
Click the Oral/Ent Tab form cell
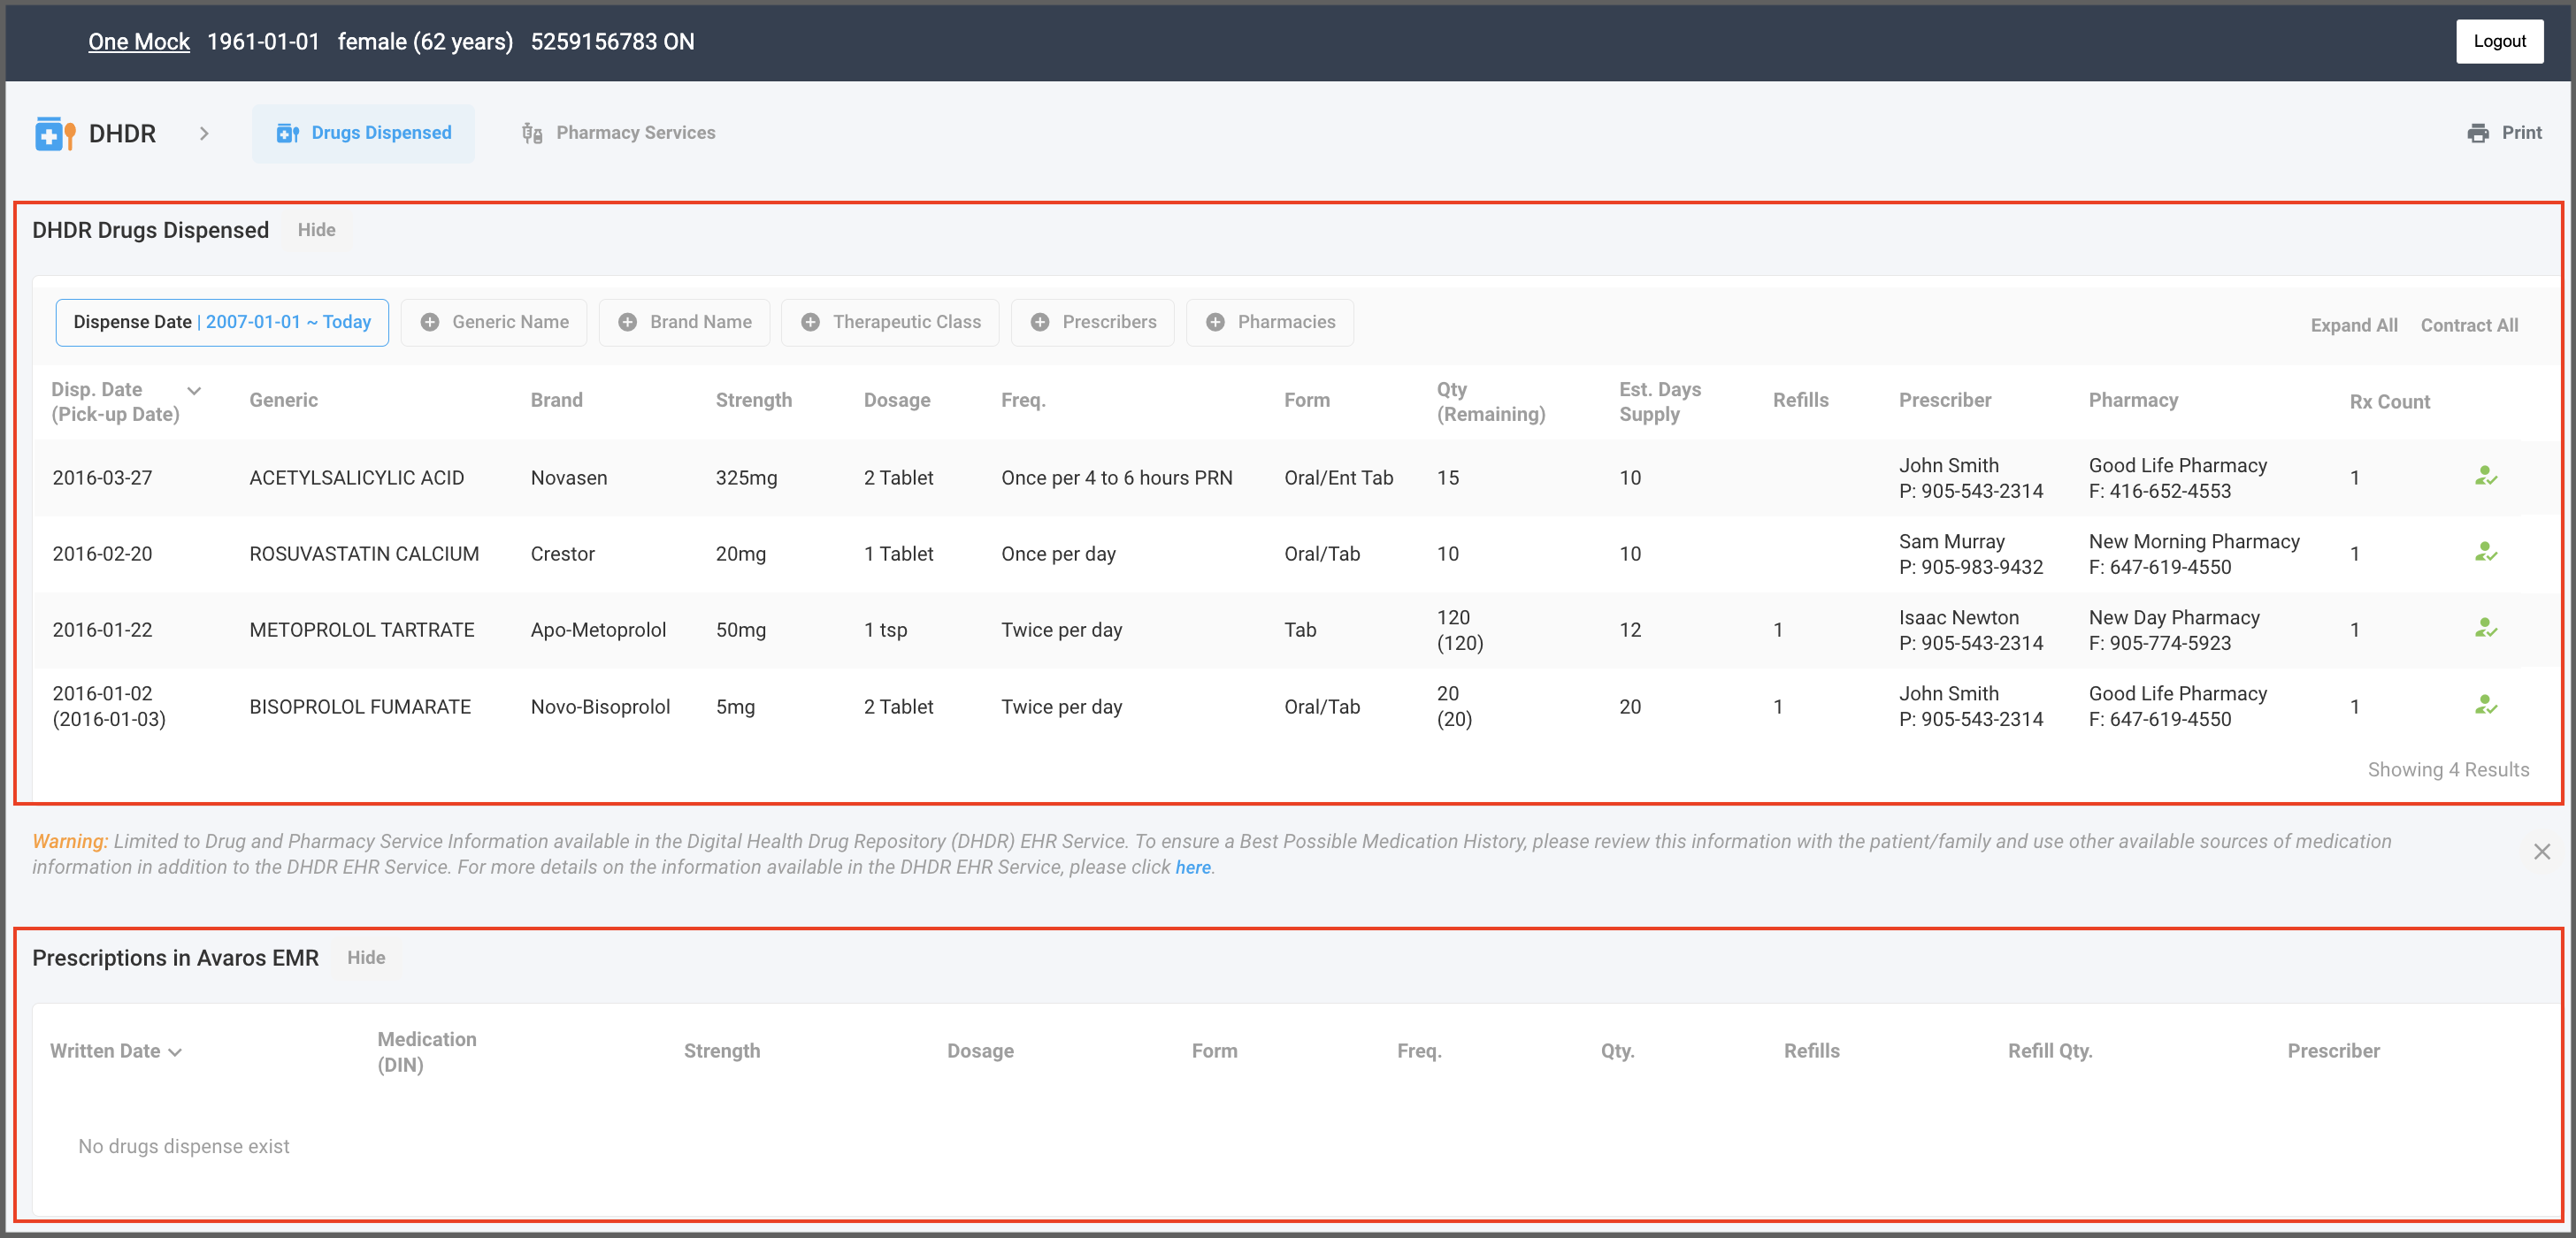click(1338, 478)
